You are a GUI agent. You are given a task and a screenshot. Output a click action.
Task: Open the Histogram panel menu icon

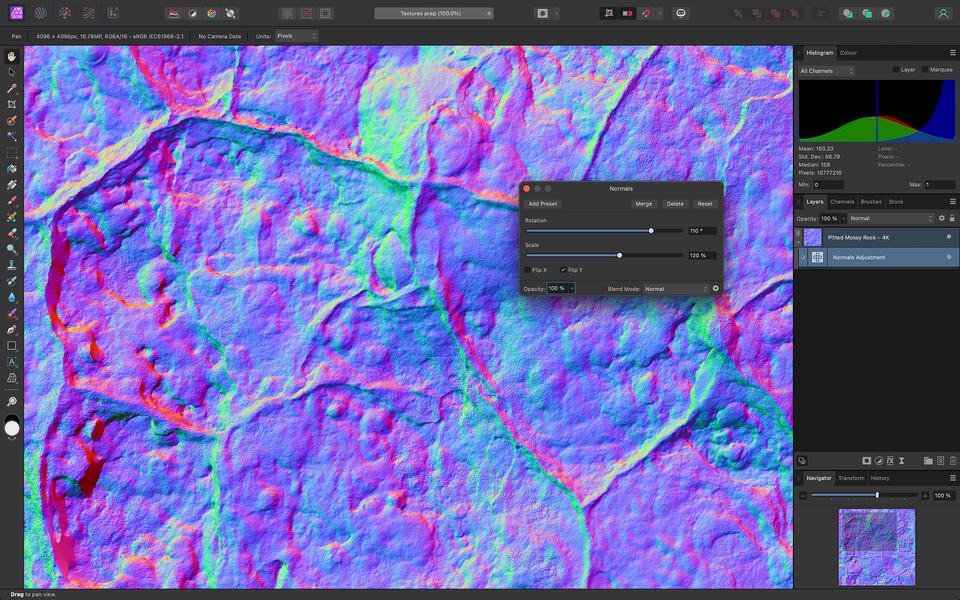952,53
